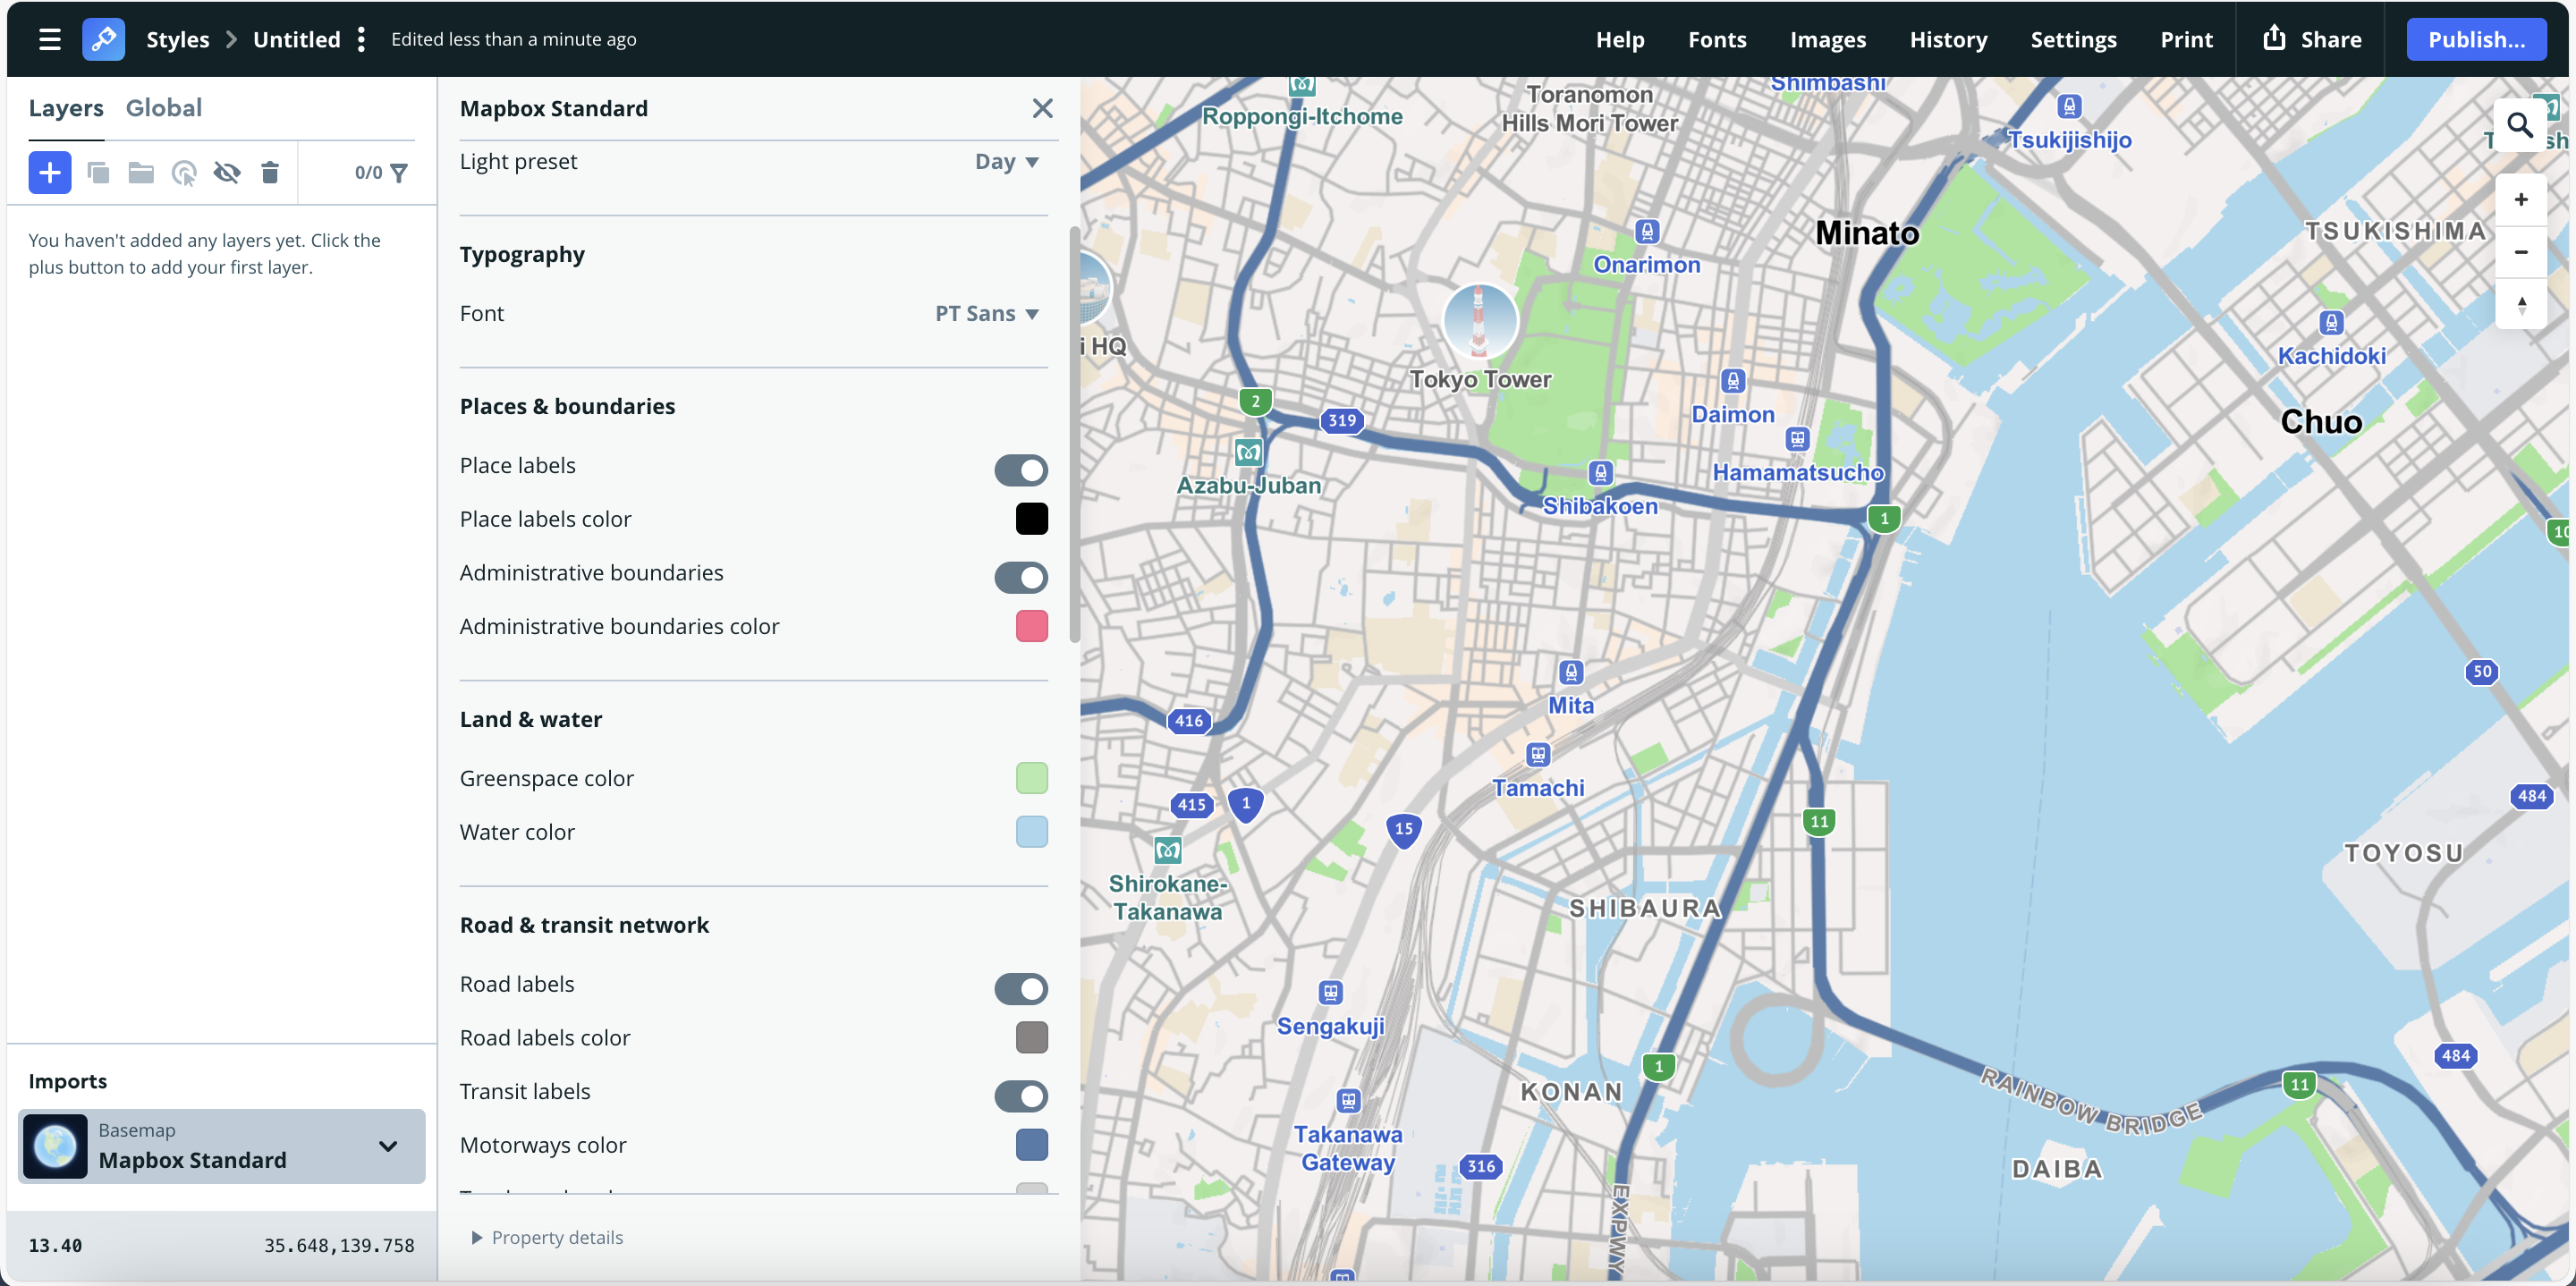Zoom in the map with plus button

[x=2520, y=199]
